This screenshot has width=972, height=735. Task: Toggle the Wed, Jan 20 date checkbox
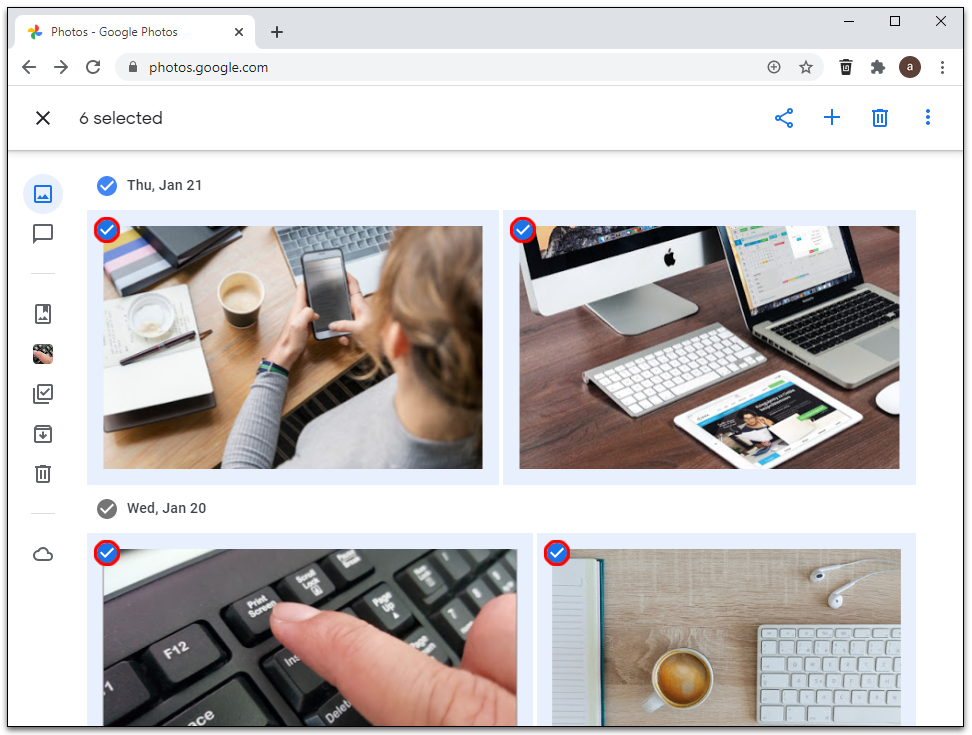(107, 509)
